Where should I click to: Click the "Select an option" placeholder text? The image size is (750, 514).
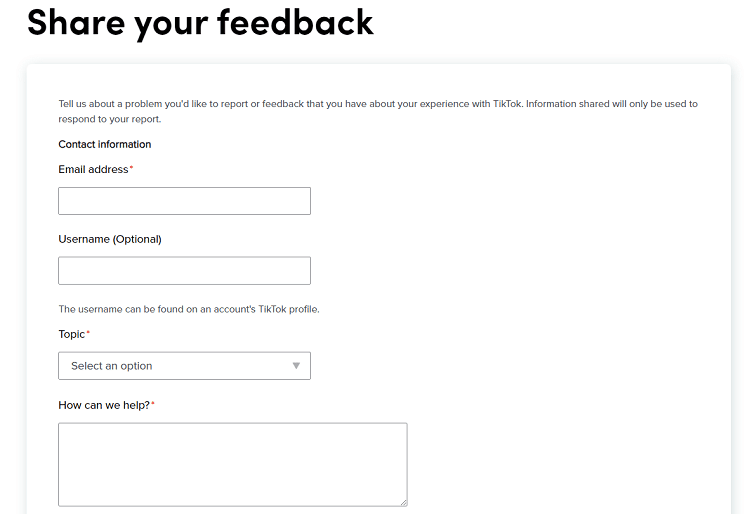click(x=111, y=366)
